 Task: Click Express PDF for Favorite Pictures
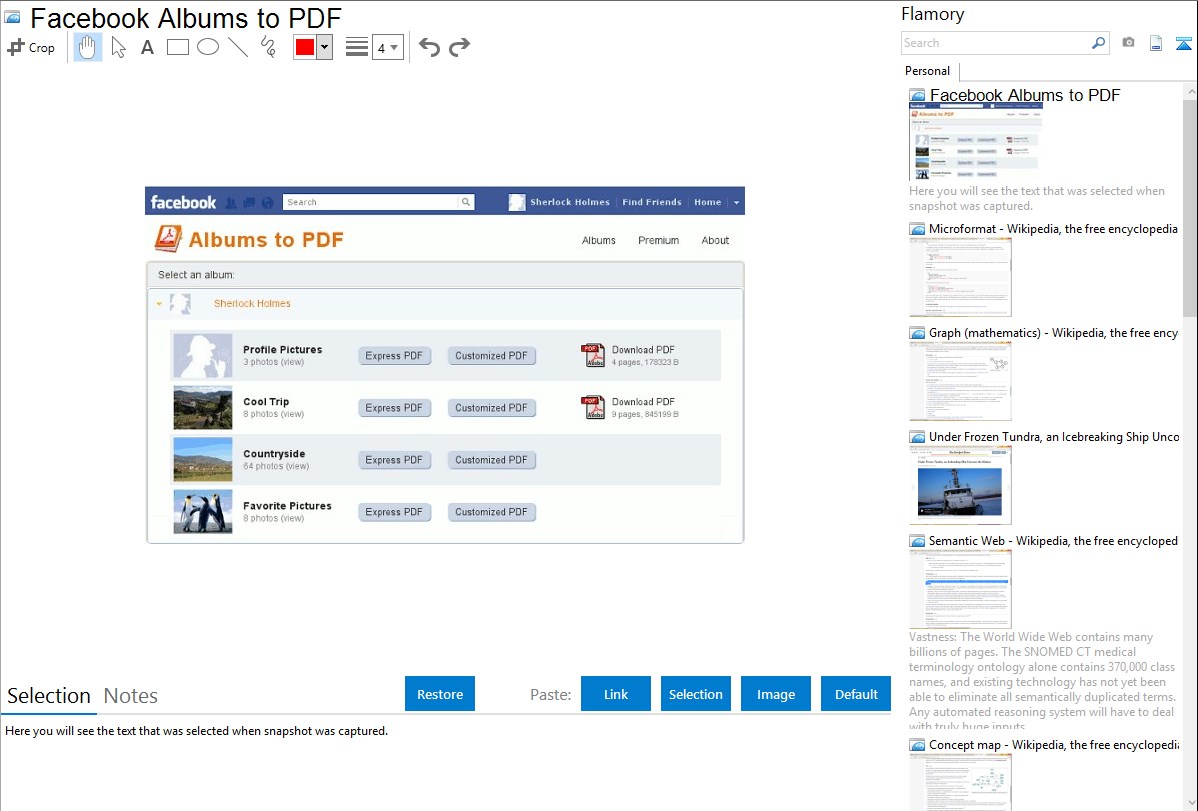tap(394, 511)
